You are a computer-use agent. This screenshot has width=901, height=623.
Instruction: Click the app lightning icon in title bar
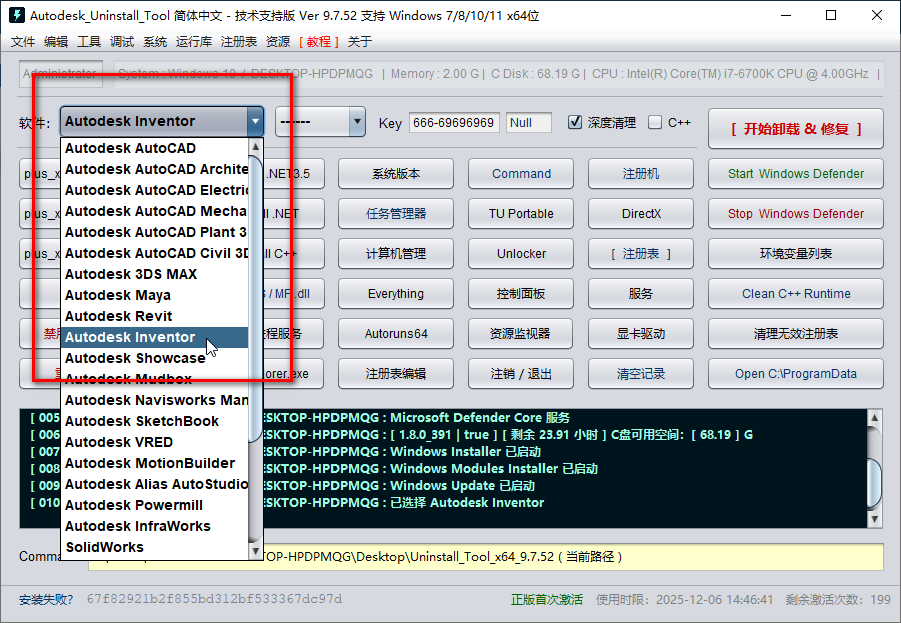click(17, 15)
